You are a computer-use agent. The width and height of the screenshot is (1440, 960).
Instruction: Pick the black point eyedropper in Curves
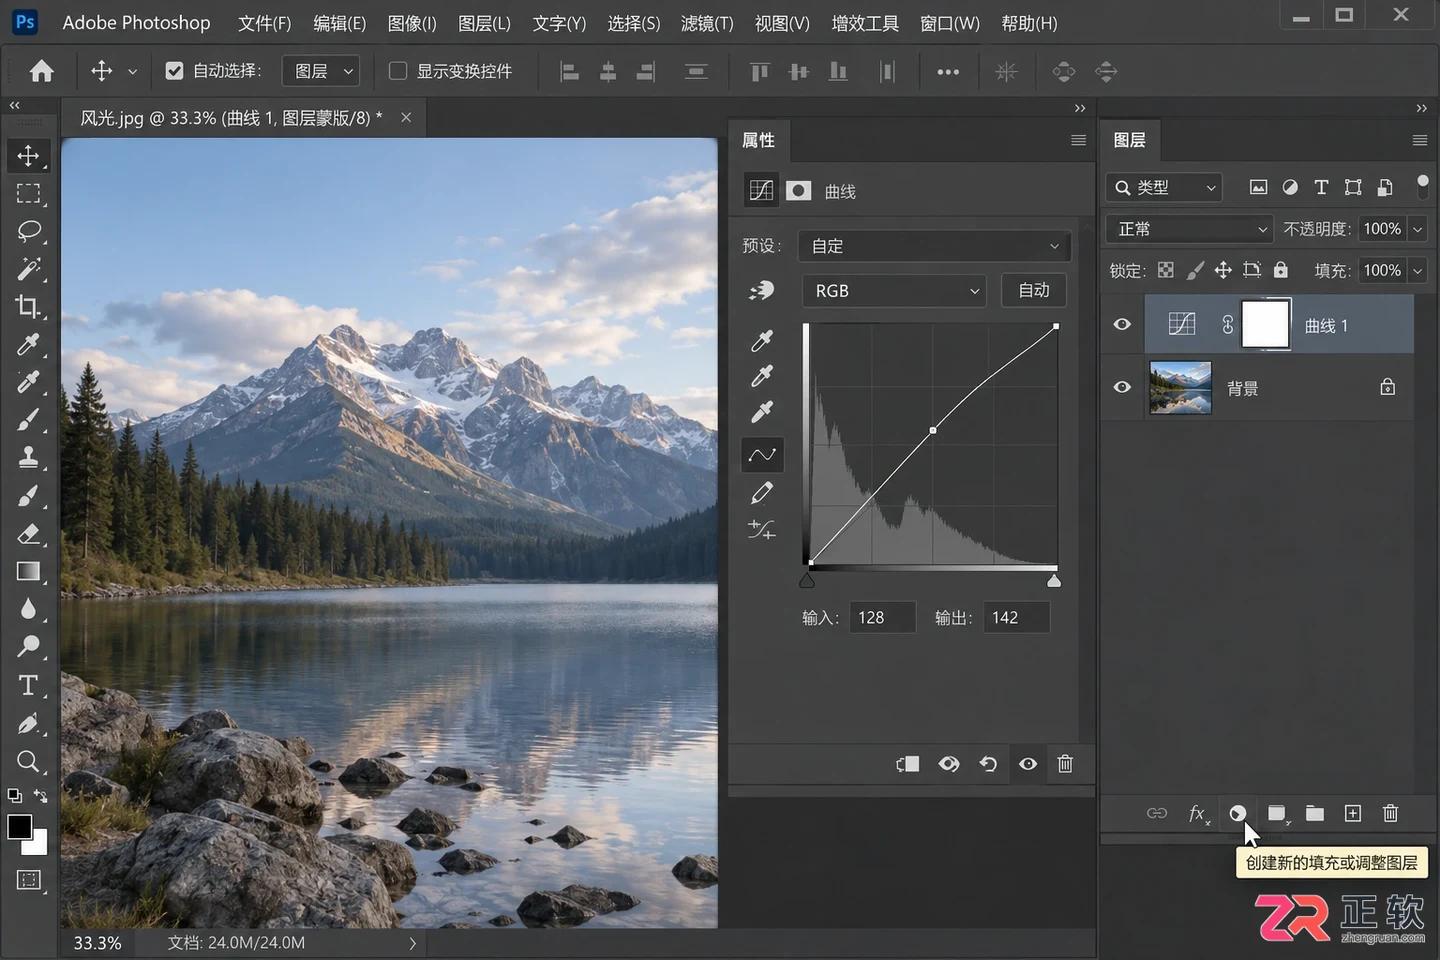(x=762, y=341)
